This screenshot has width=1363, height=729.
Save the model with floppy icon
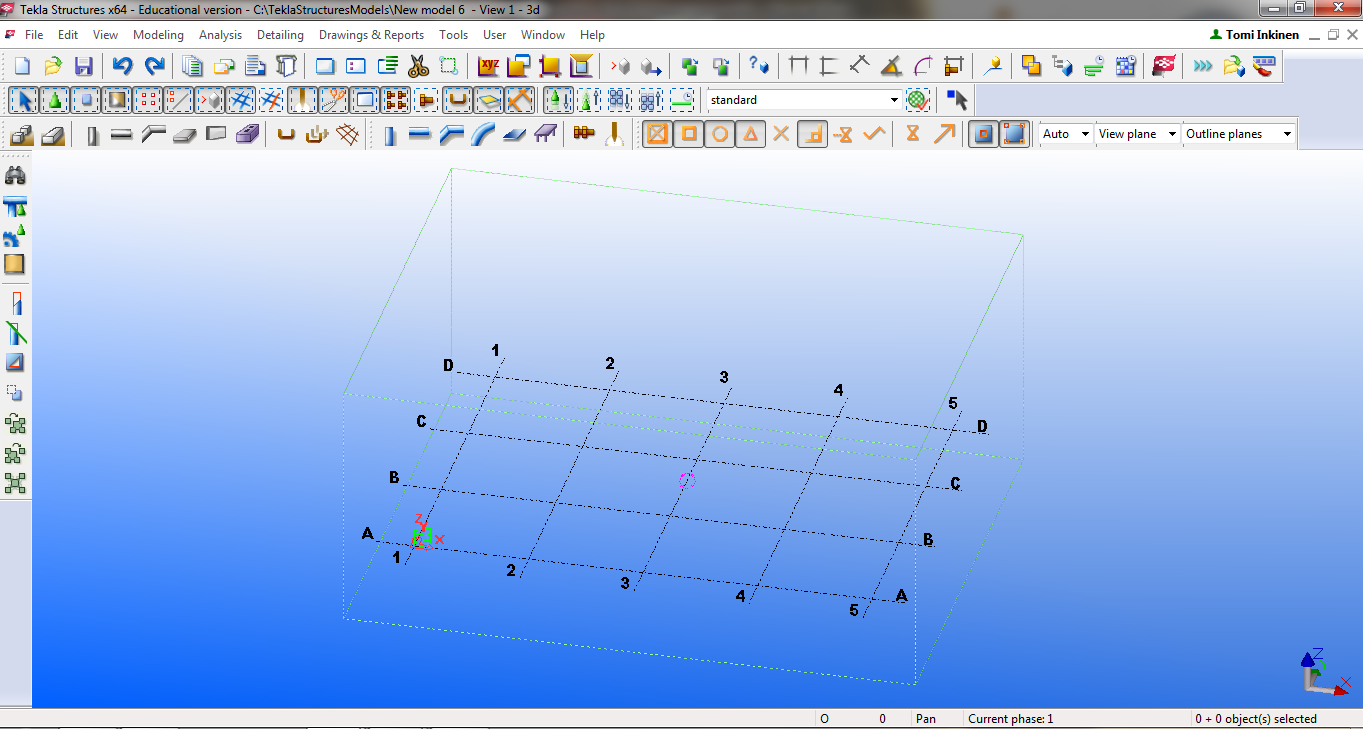[84, 67]
